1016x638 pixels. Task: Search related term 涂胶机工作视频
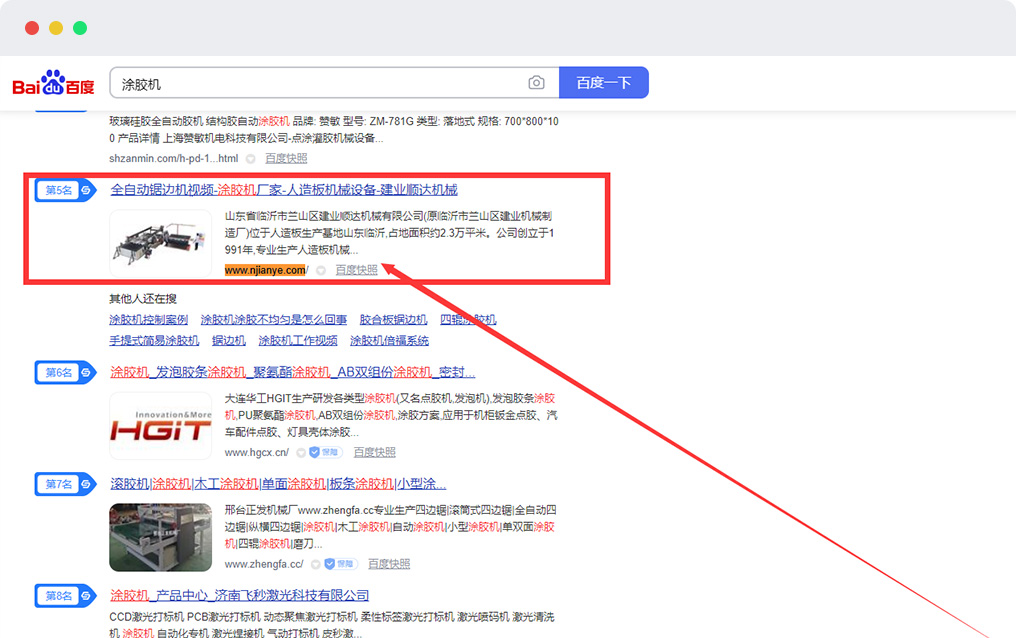tap(298, 341)
